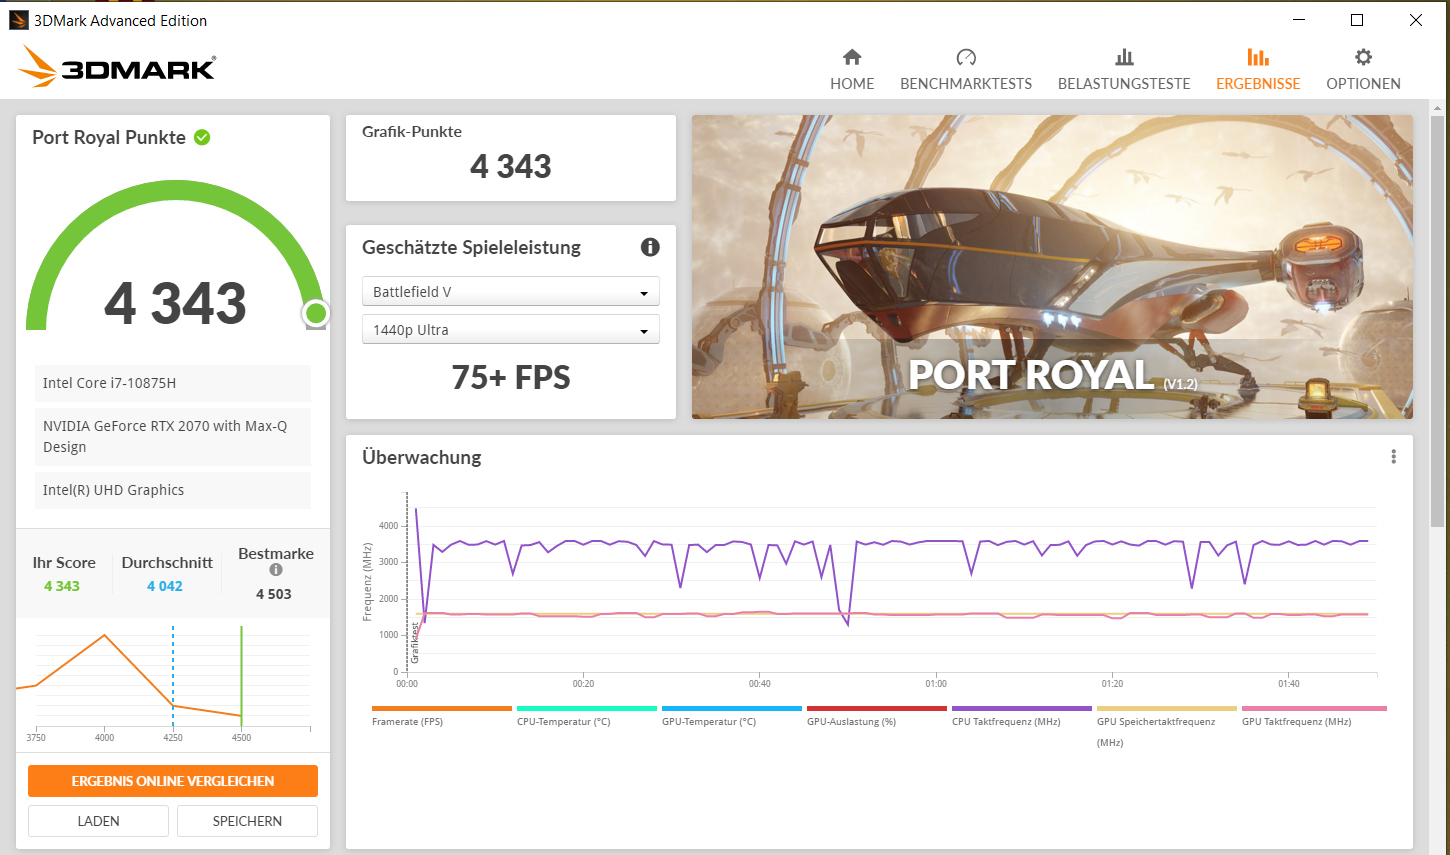The width and height of the screenshot is (1450, 855).
Task: Click the LADEN button
Action: (x=98, y=821)
